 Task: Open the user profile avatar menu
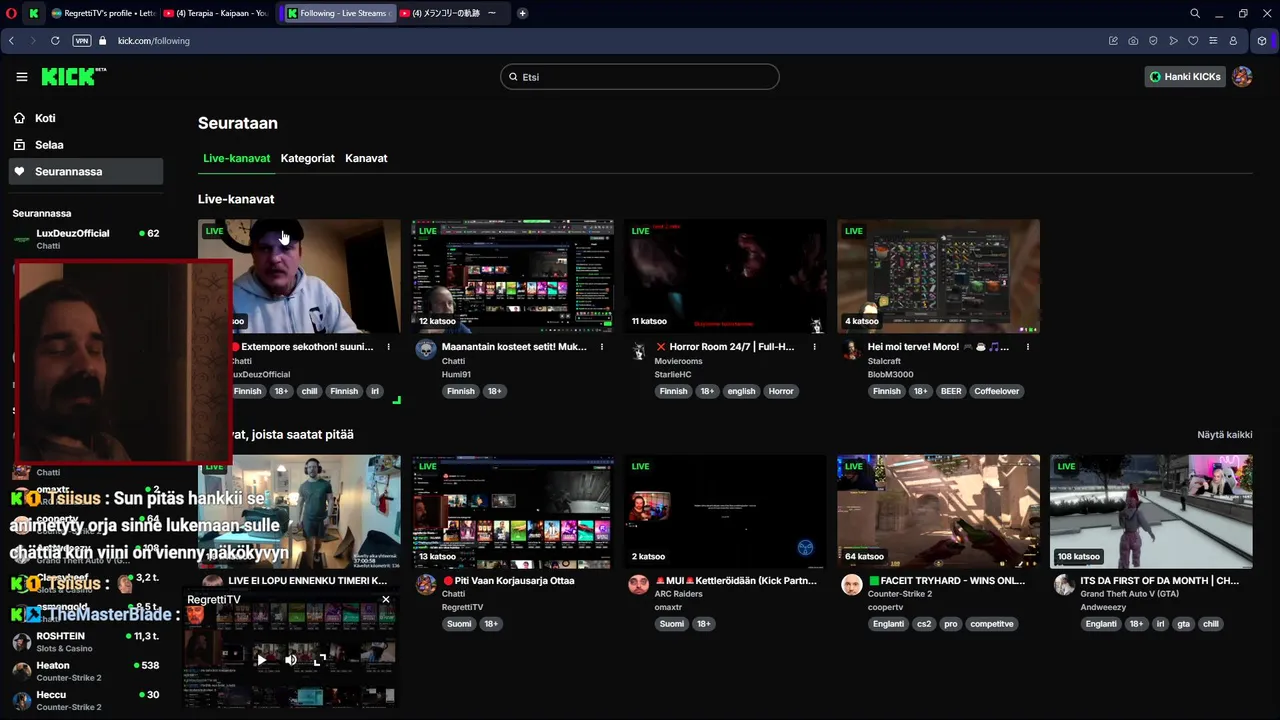(1242, 77)
